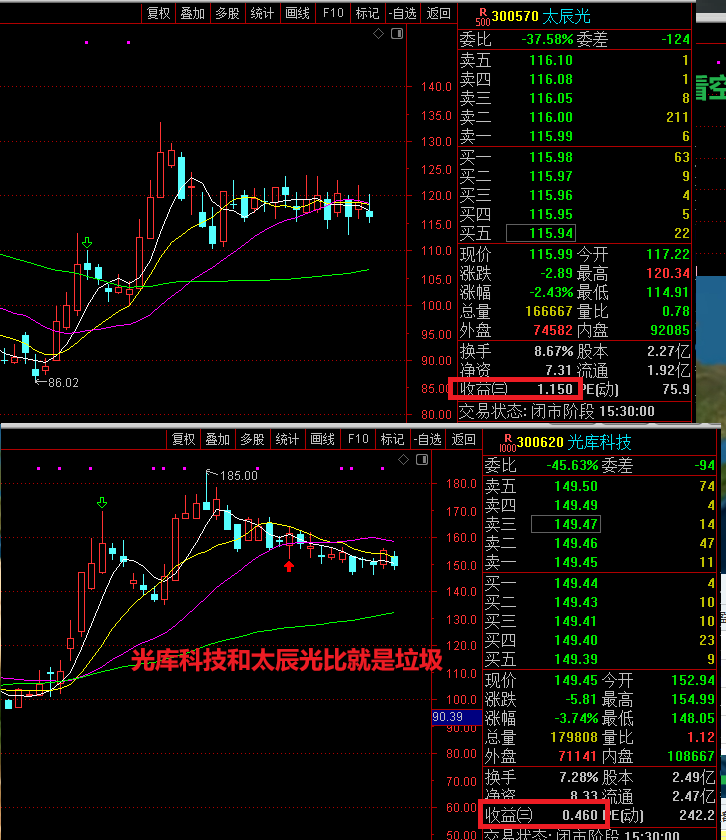Image resolution: width=726 pixels, height=840 pixels.
Task: Click 复权 in the 光库科技 chart toolbar
Action: click(x=184, y=439)
